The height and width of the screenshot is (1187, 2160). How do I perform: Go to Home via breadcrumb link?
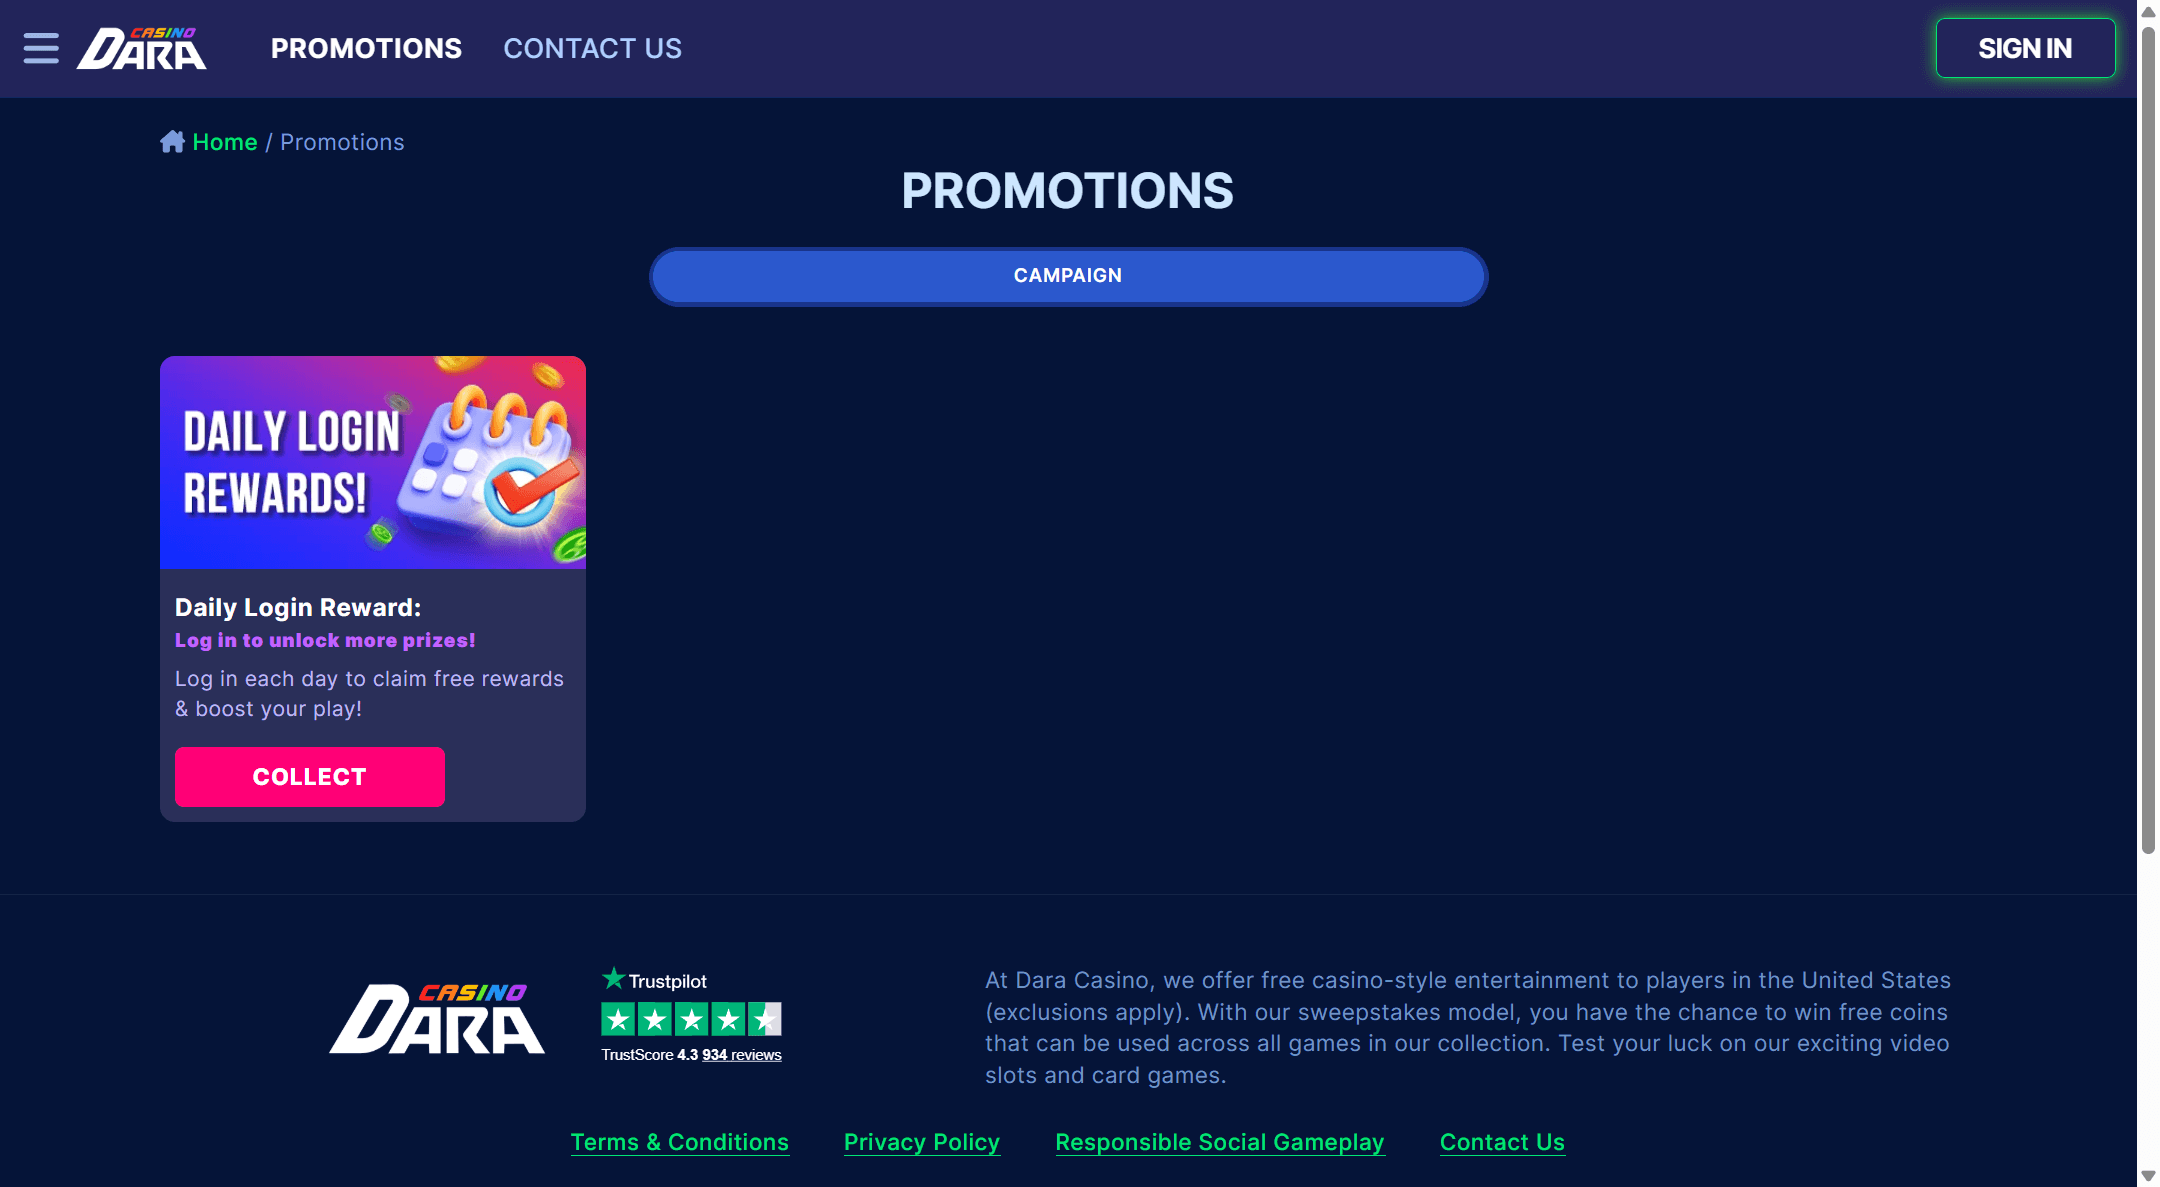pos(225,142)
